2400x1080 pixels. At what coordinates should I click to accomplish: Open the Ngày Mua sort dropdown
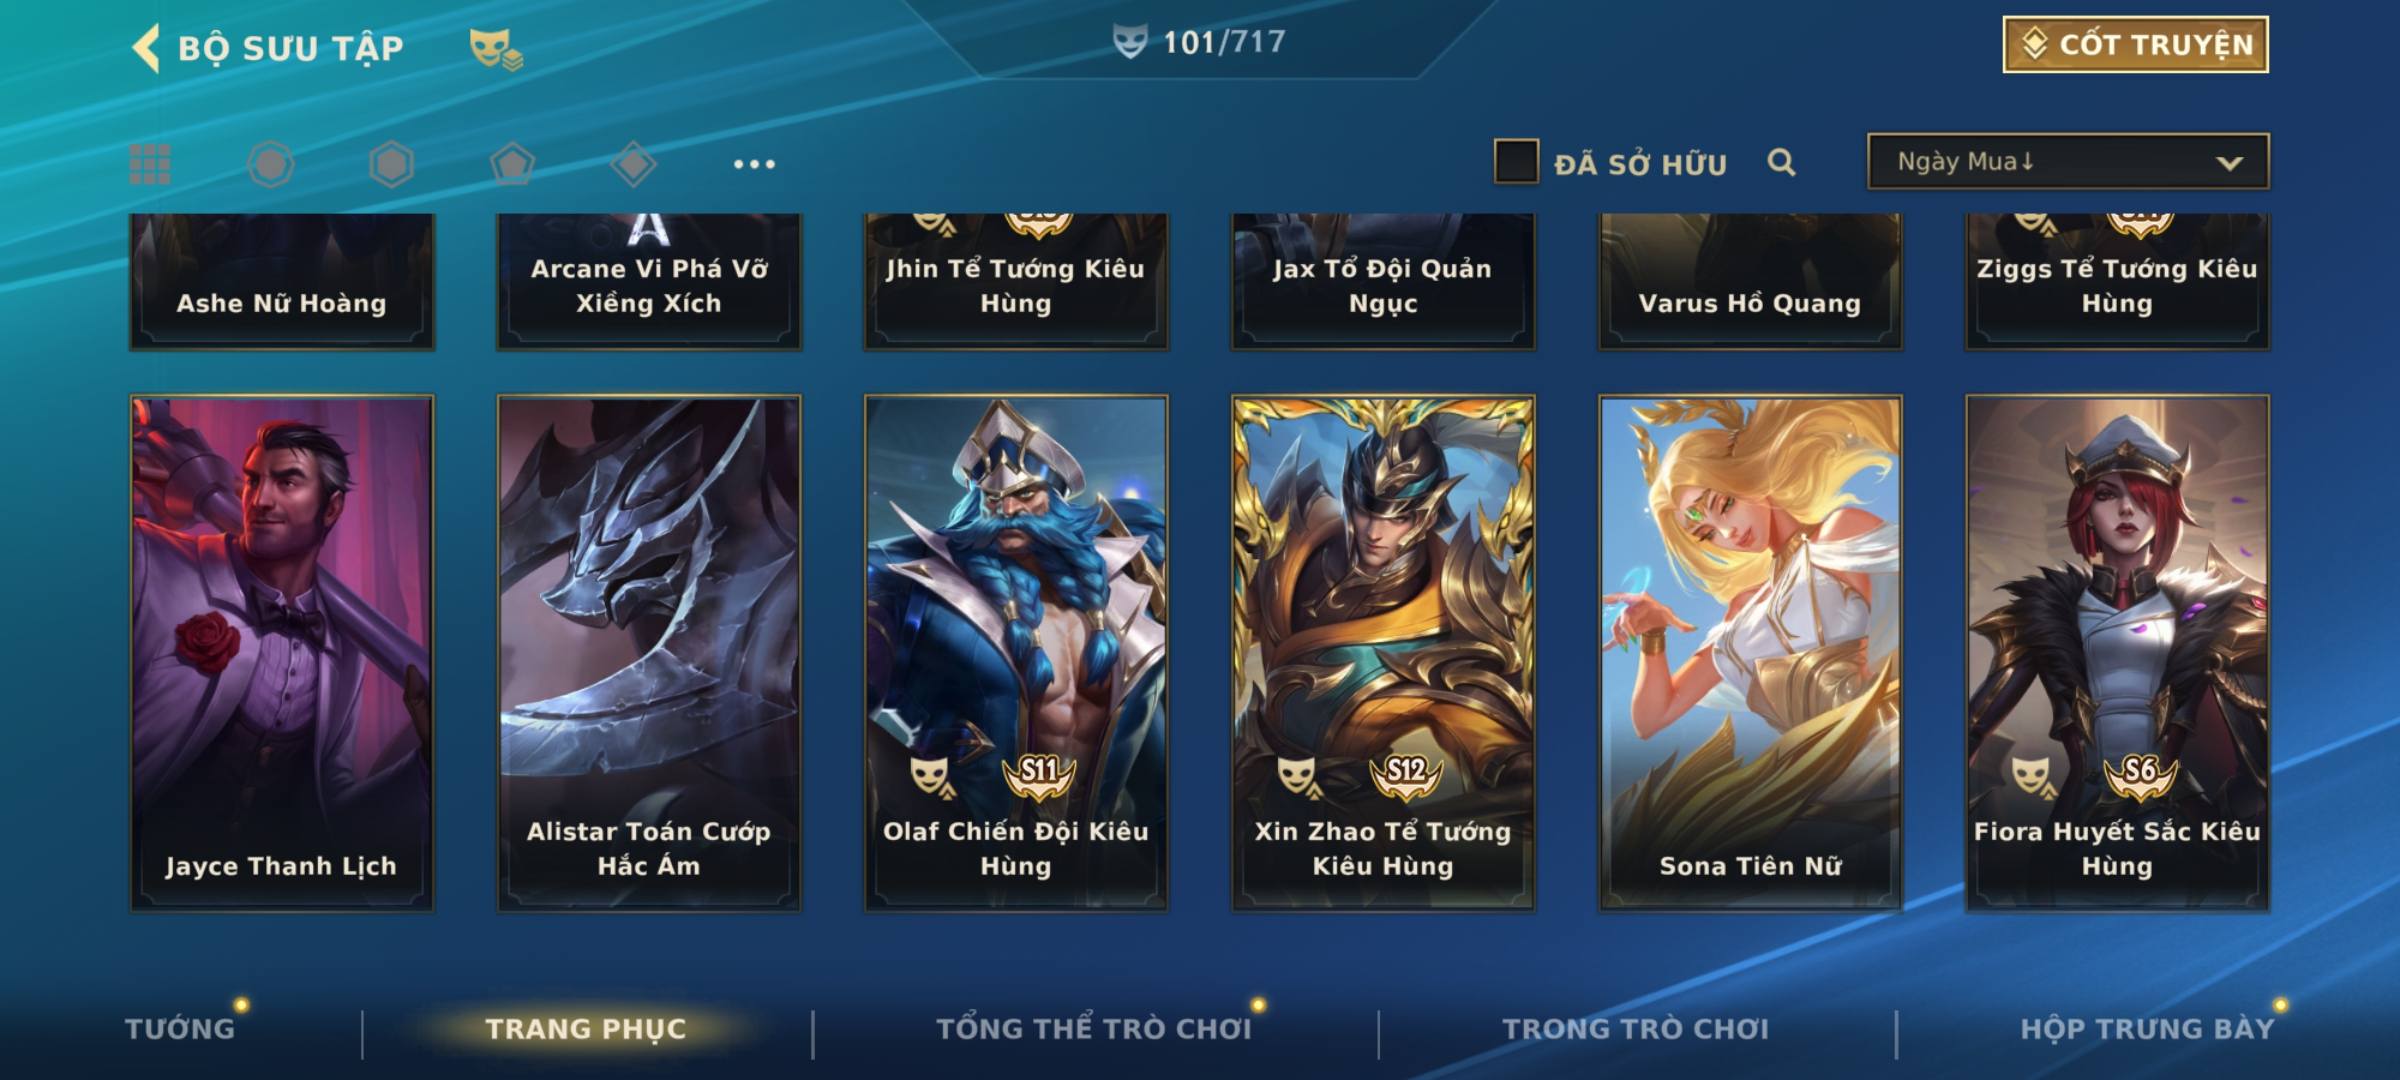2068,161
